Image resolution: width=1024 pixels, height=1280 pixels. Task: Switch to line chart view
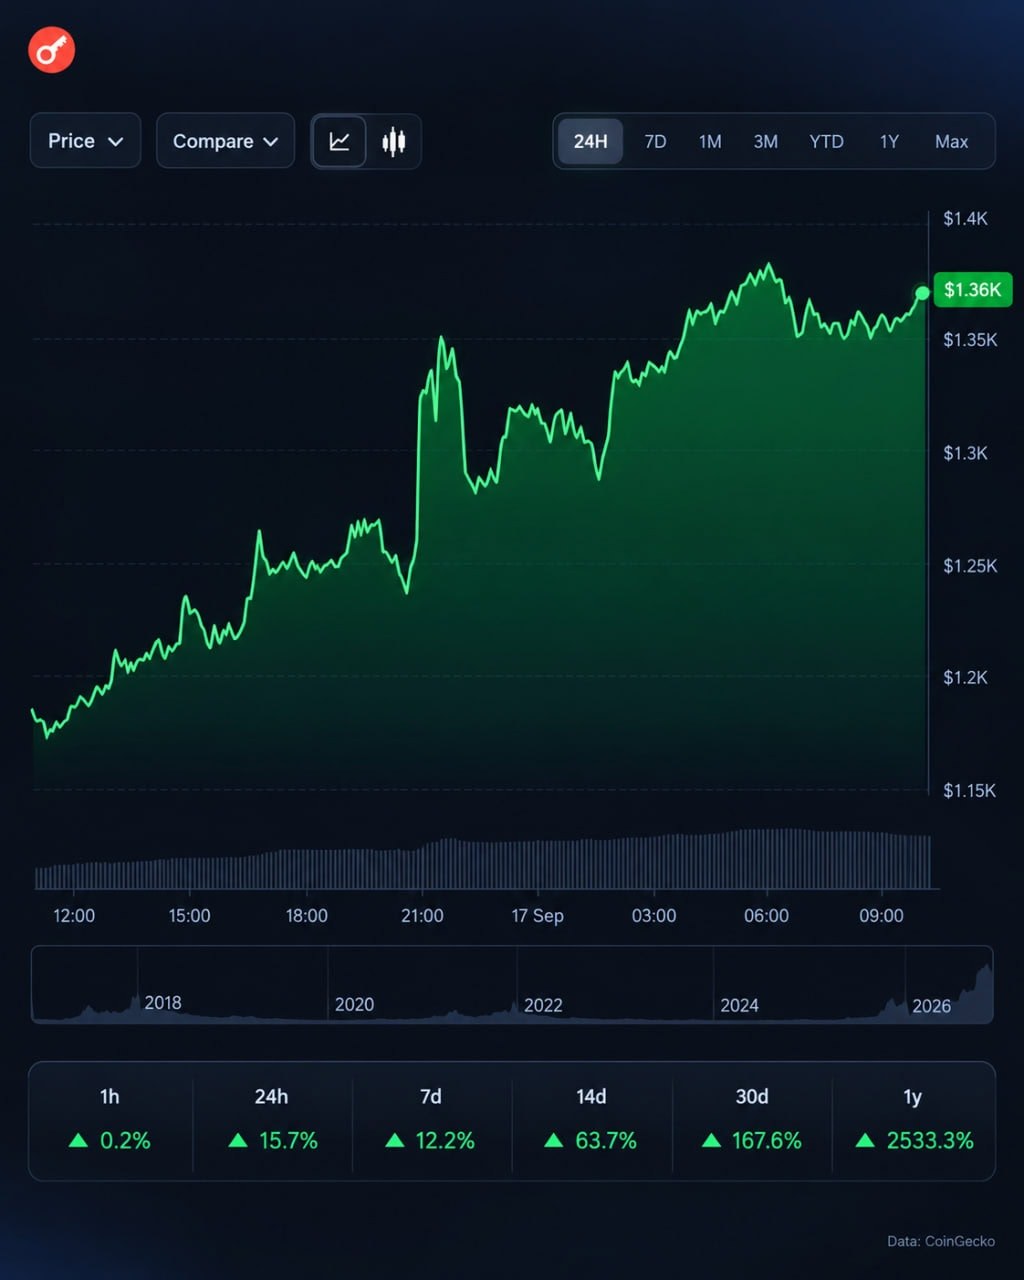(340, 141)
